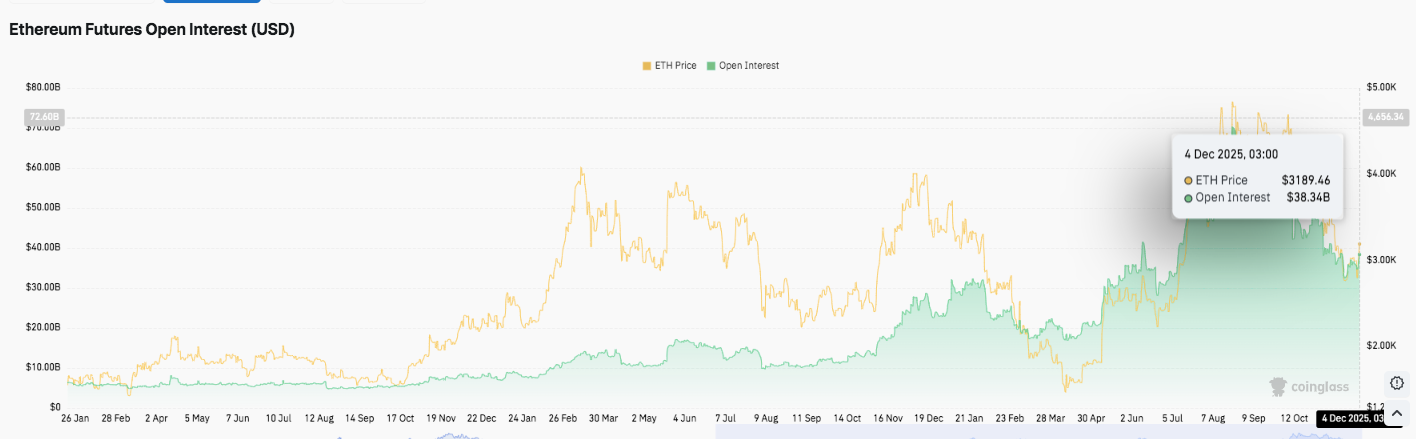Select the blue highlighted tab at top

click(x=212, y=2)
